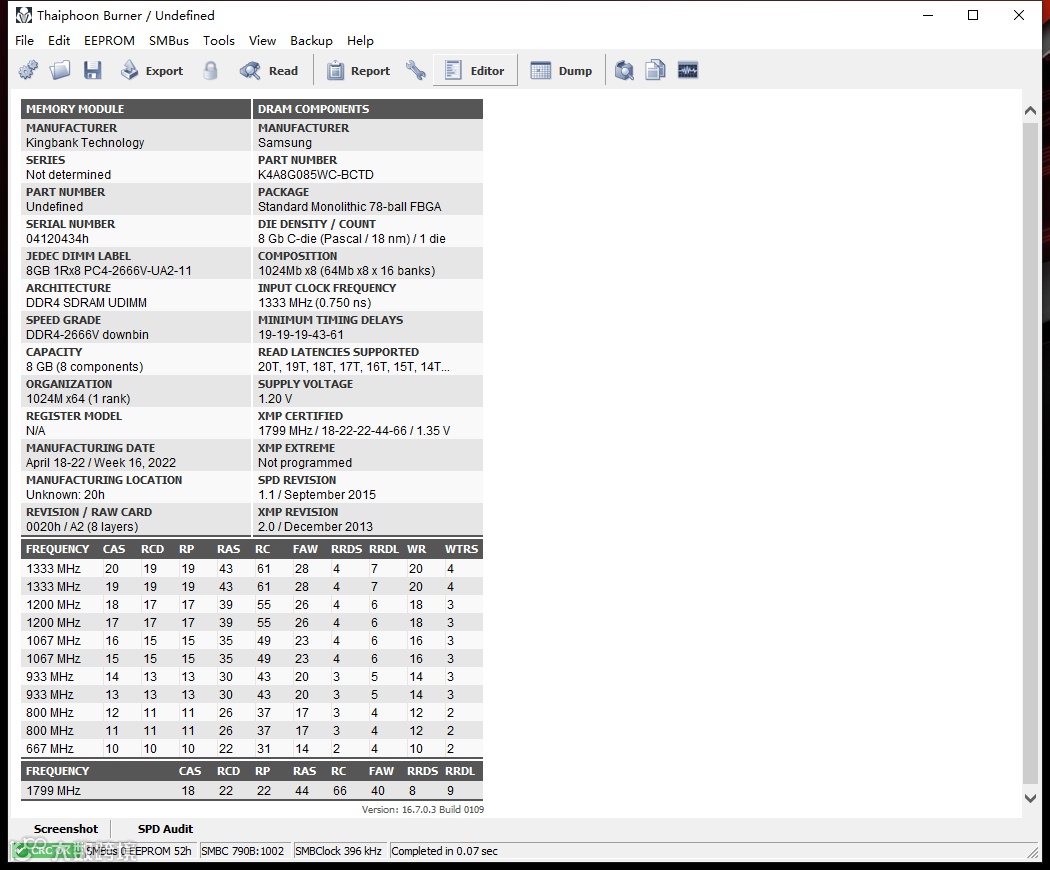This screenshot has width=1050, height=870.
Task: Click the Dump toolbar button
Action: pyautogui.click(x=561, y=70)
